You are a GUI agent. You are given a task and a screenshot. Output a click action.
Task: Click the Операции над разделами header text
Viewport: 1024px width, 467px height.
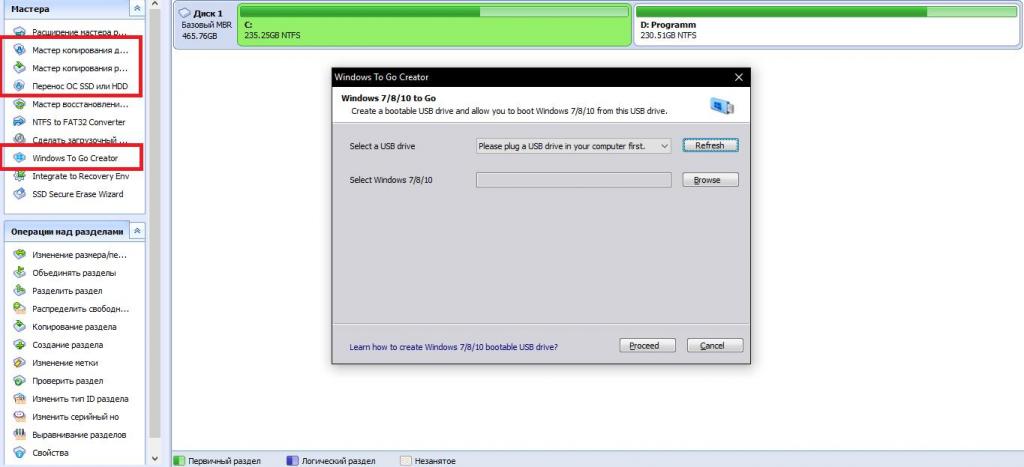(x=67, y=231)
